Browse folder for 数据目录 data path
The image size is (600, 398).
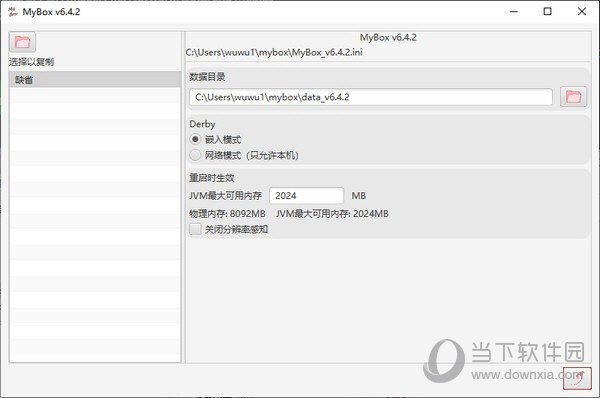coord(573,96)
